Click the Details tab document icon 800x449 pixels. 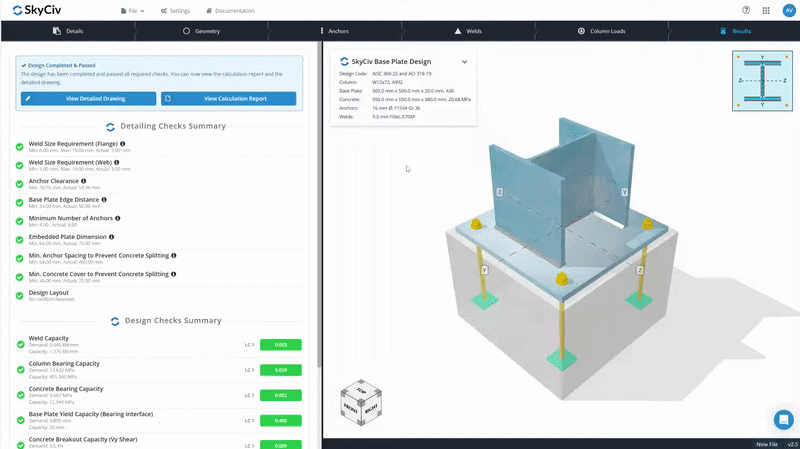coord(57,31)
